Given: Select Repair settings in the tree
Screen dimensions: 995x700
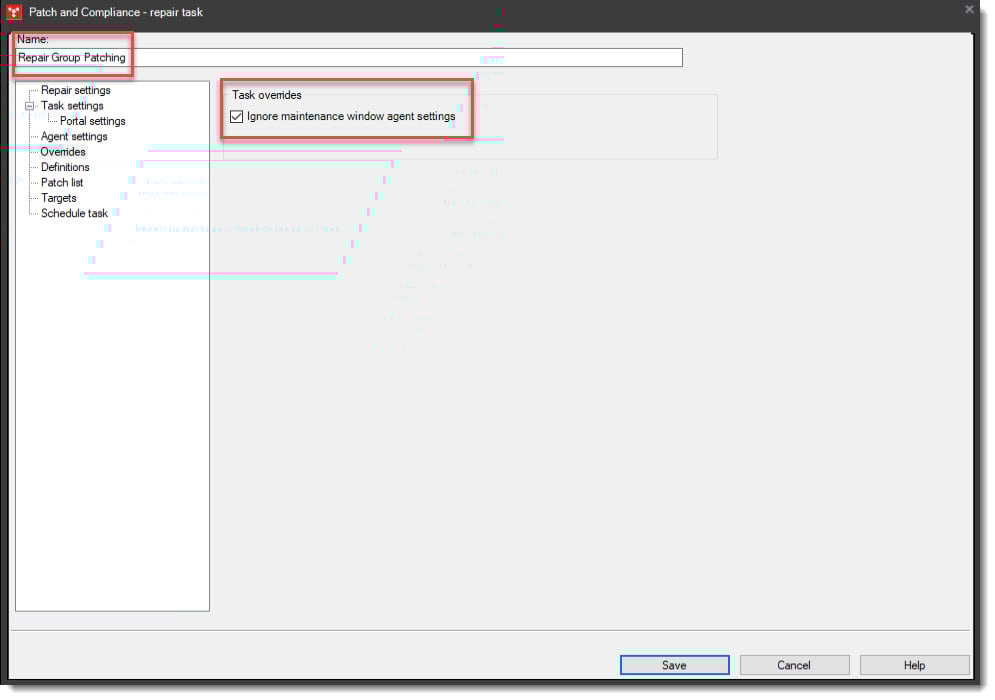Looking at the screenshot, I should [74, 90].
